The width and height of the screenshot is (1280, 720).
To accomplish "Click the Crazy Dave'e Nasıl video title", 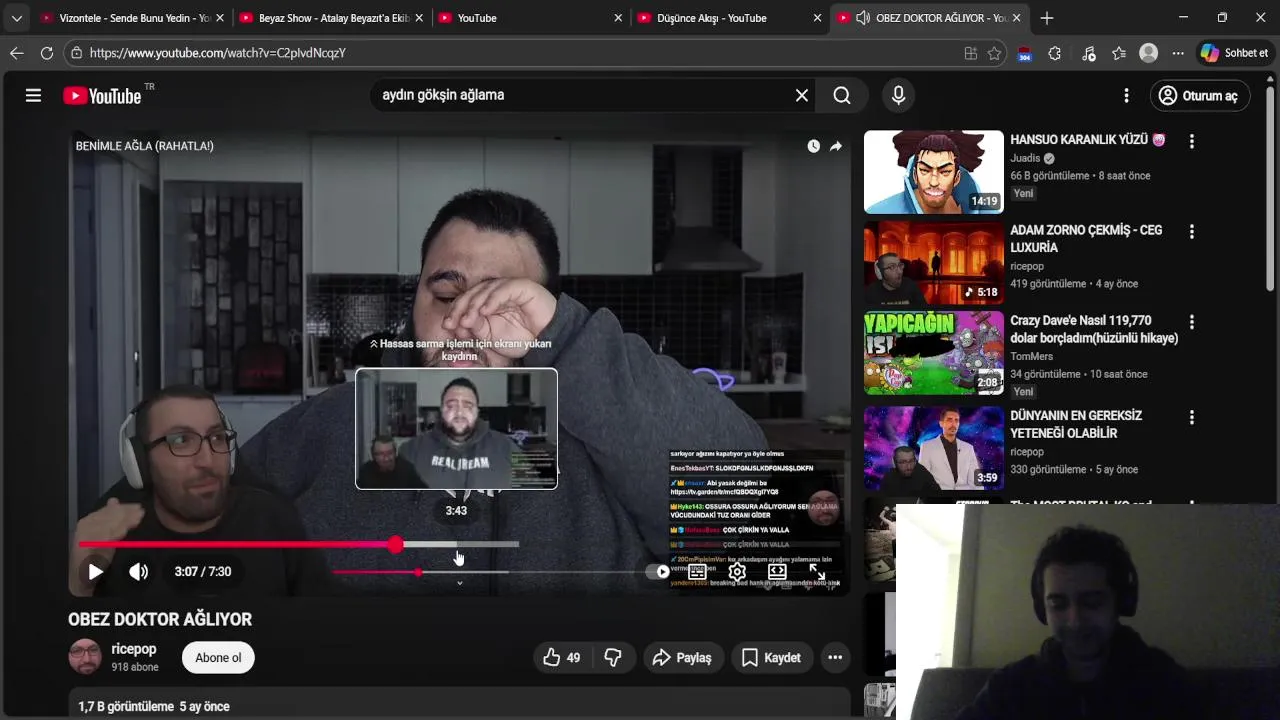I will click(1094, 330).
